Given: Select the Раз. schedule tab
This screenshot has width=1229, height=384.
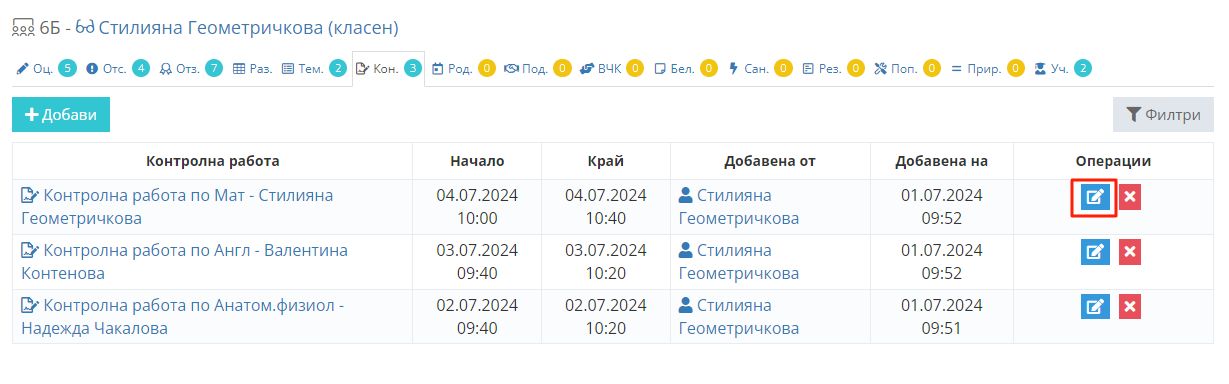Looking at the screenshot, I should point(252,69).
